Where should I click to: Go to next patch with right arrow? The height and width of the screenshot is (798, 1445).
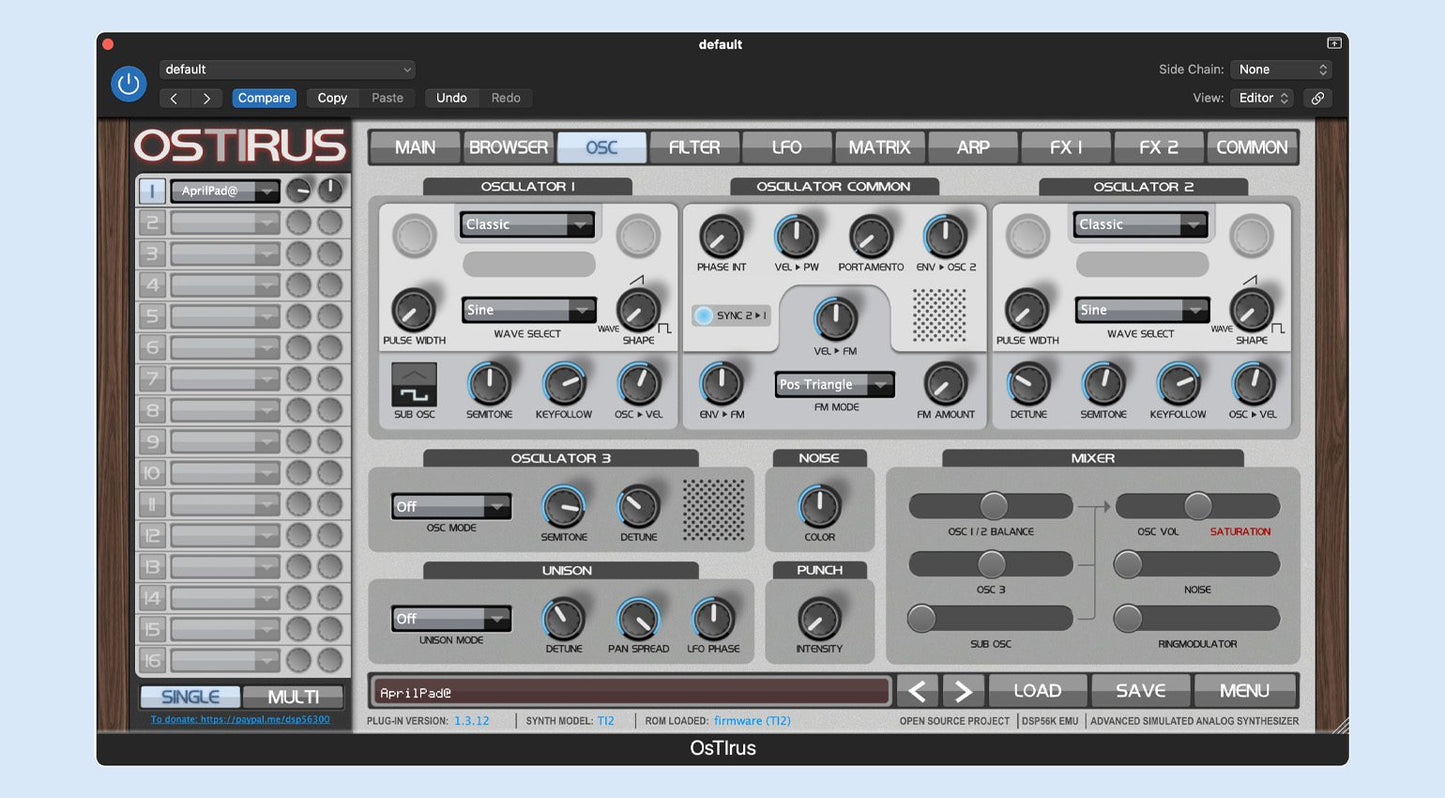tap(962, 691)
